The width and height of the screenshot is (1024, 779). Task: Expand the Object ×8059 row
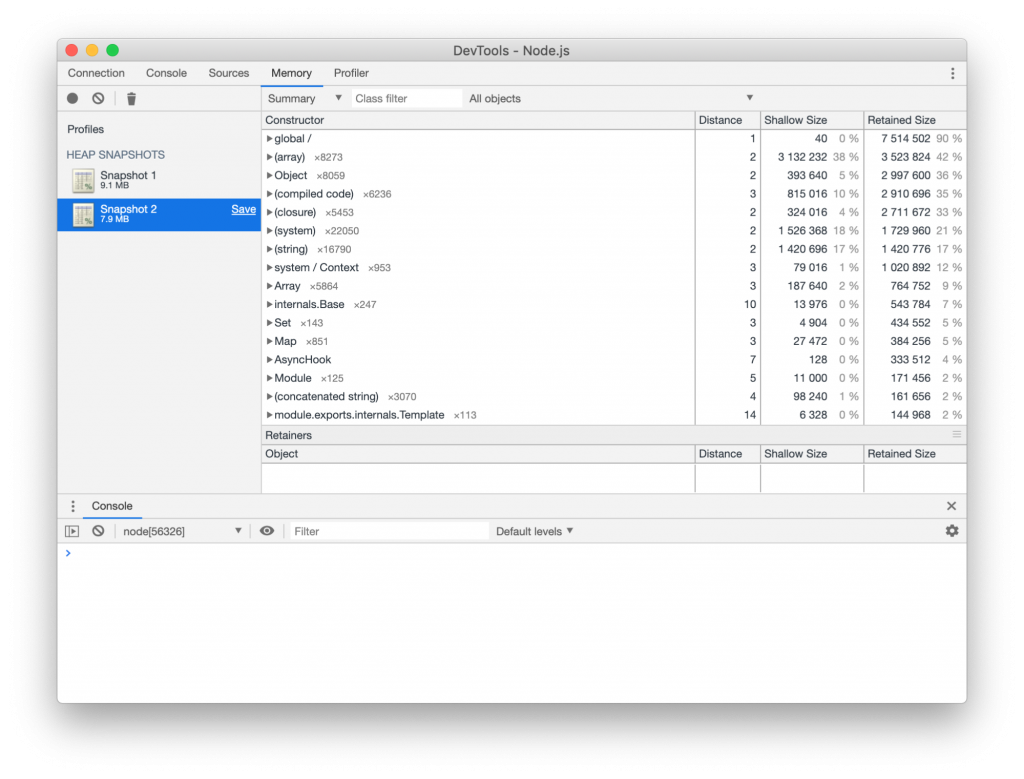click(x=269, y=176)
